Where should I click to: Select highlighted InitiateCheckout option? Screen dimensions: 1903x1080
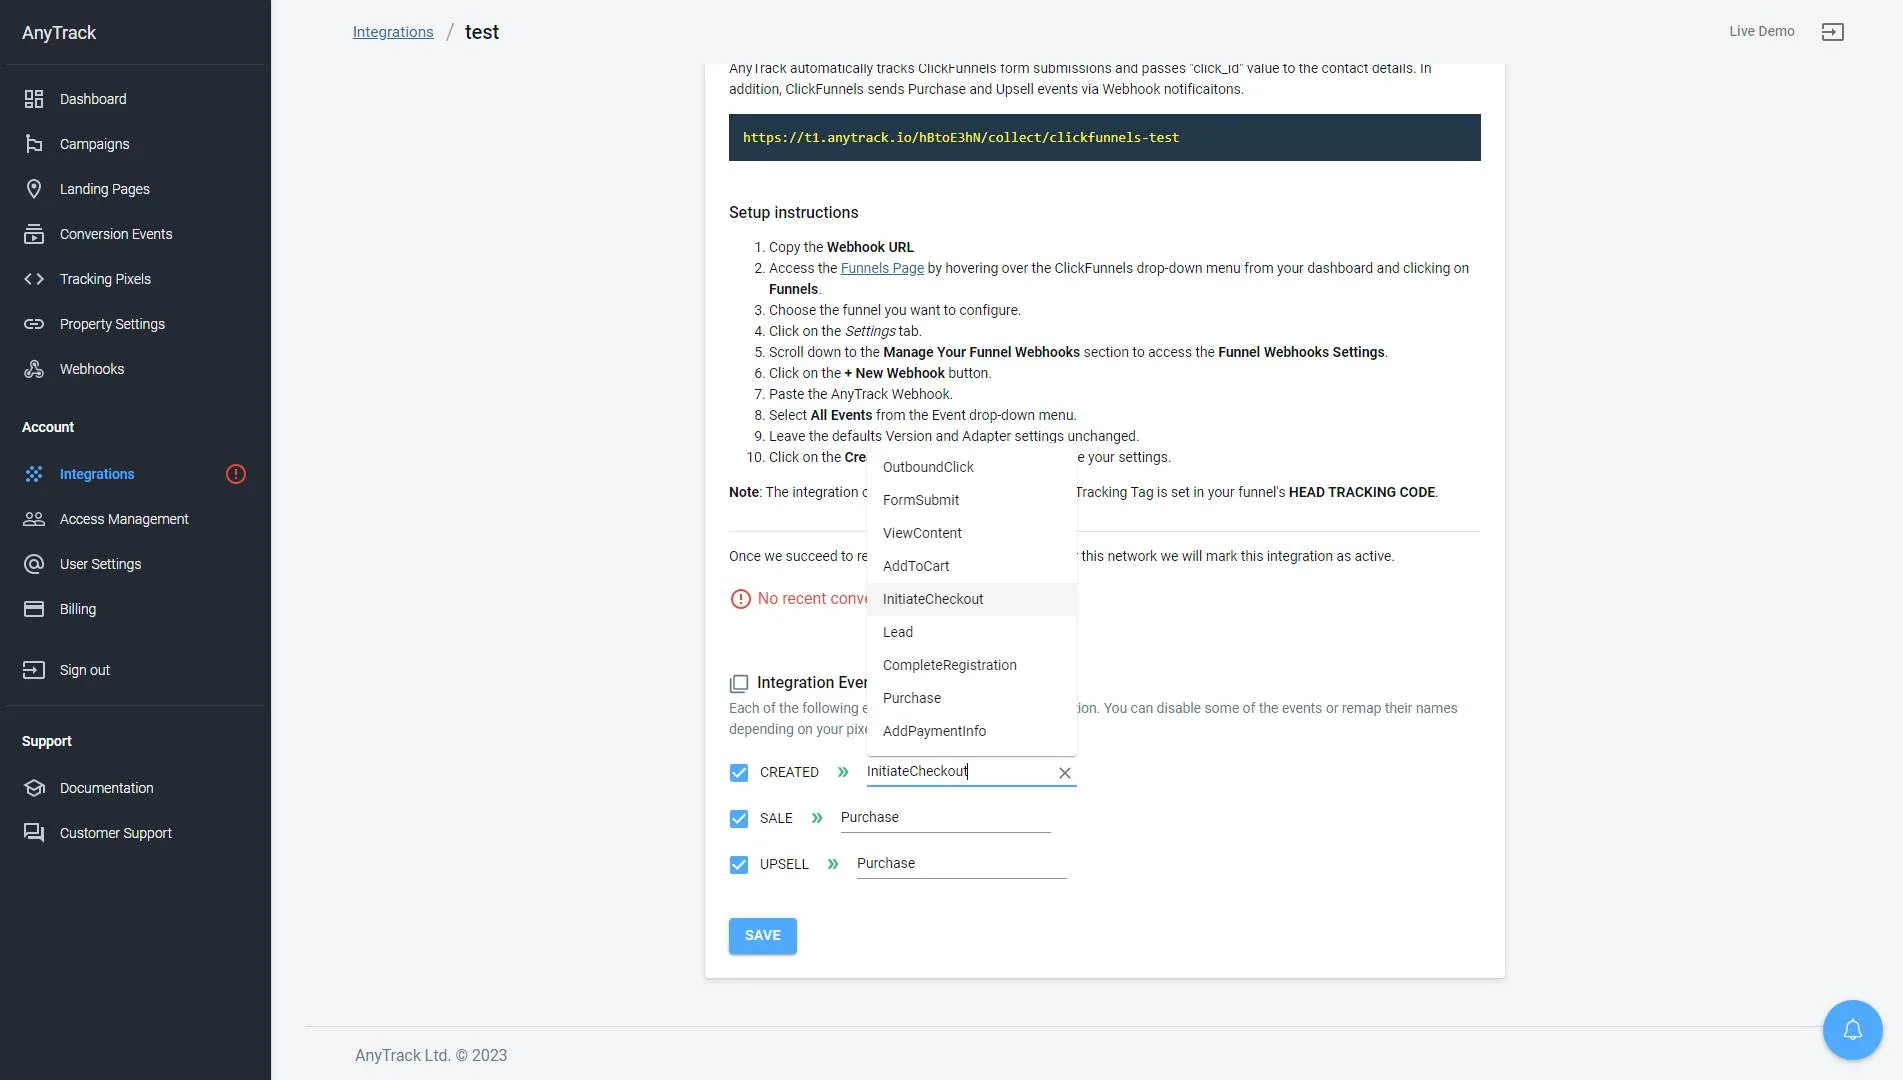(x=972, y=599)
